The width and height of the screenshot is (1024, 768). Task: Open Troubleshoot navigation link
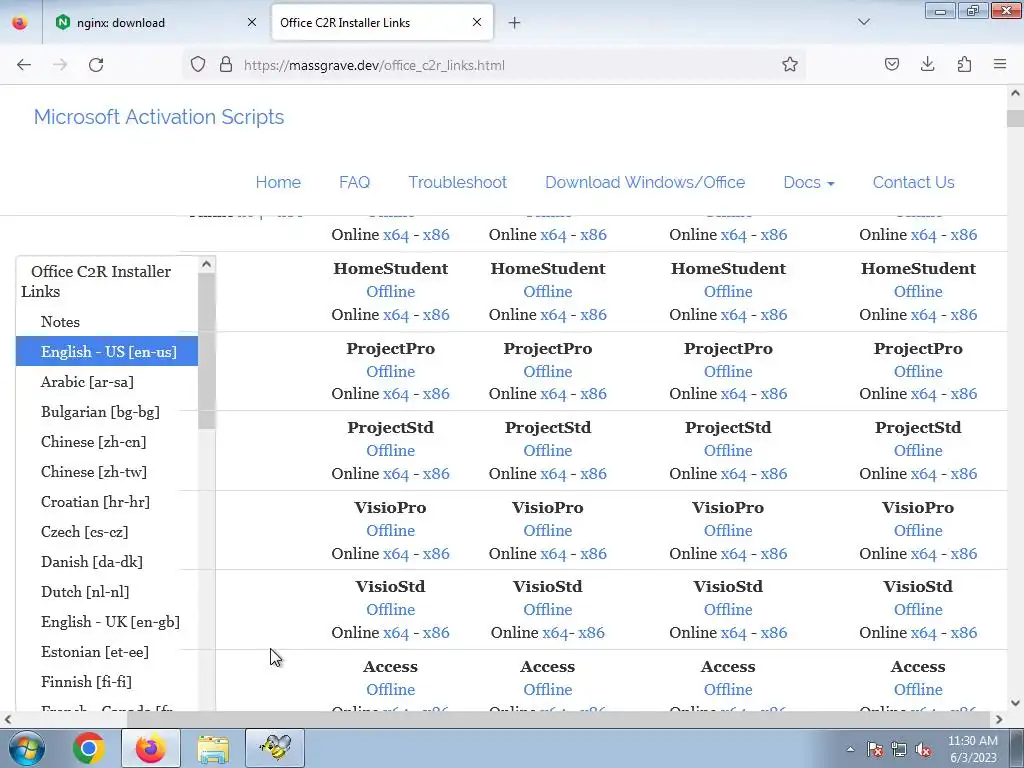tap(458, 182)
